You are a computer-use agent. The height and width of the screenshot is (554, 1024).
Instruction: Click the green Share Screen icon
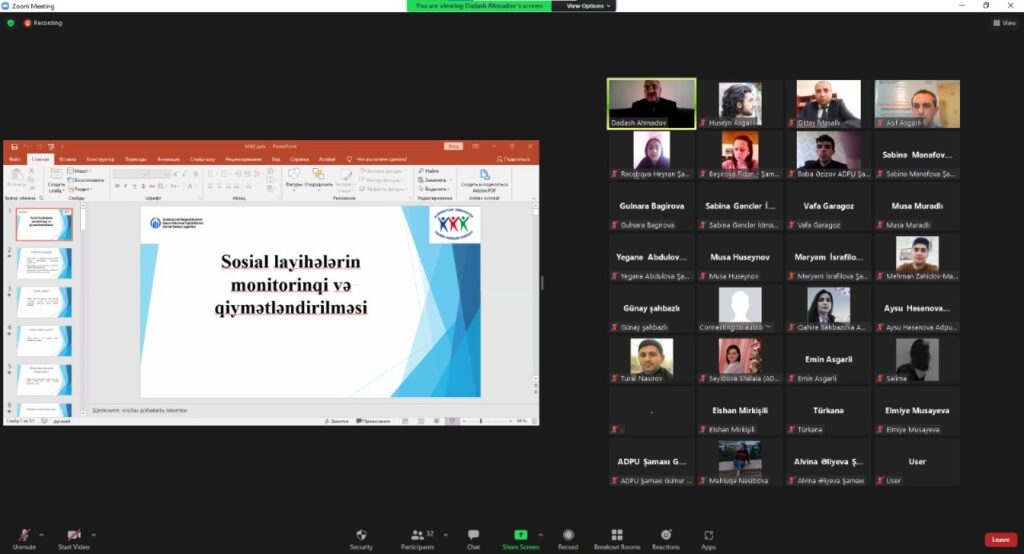520,535
